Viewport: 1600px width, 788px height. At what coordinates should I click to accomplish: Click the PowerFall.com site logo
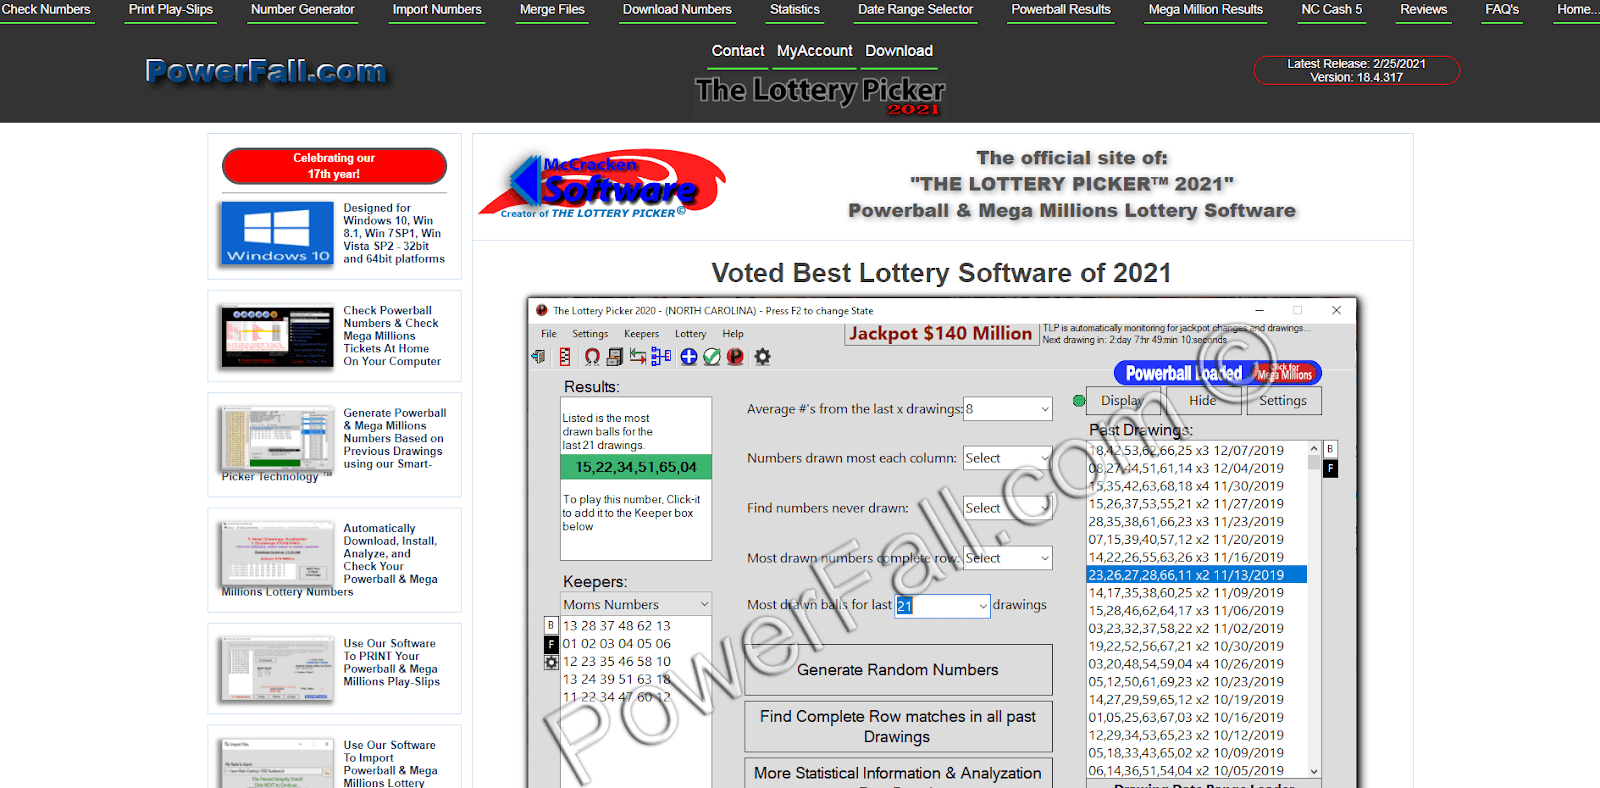pos(265,71)
